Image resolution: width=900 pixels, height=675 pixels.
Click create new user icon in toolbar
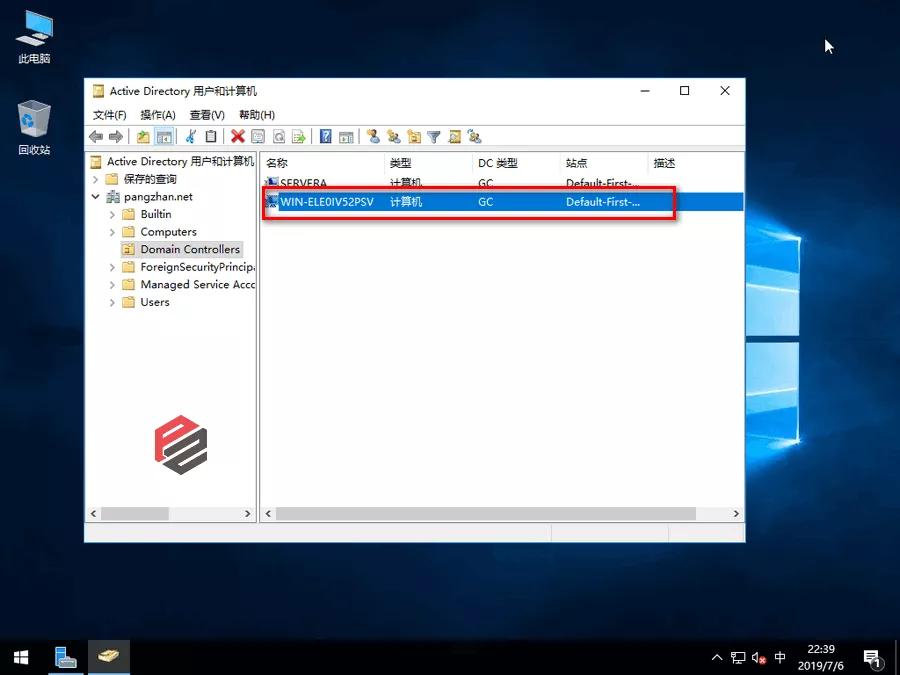point(373,137)
